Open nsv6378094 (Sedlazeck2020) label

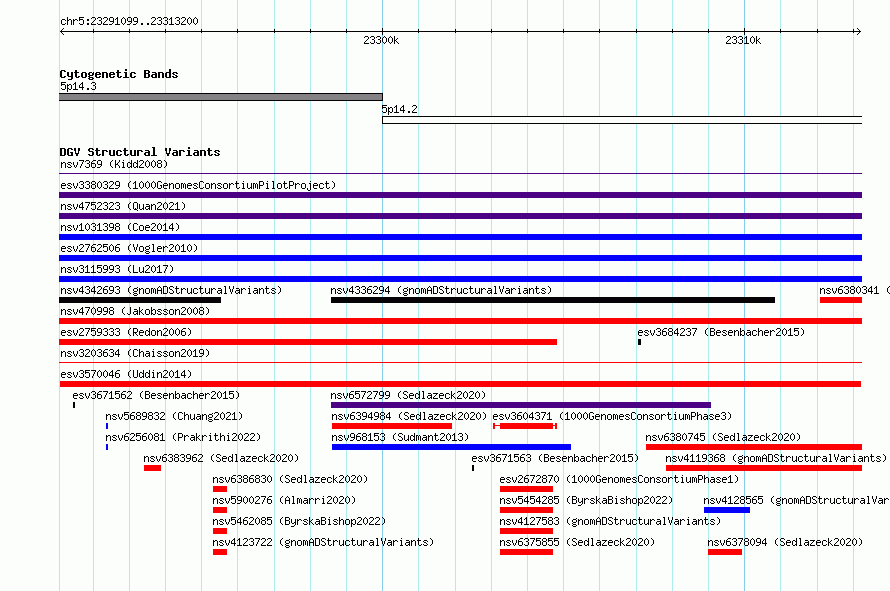tap(785, 543)
